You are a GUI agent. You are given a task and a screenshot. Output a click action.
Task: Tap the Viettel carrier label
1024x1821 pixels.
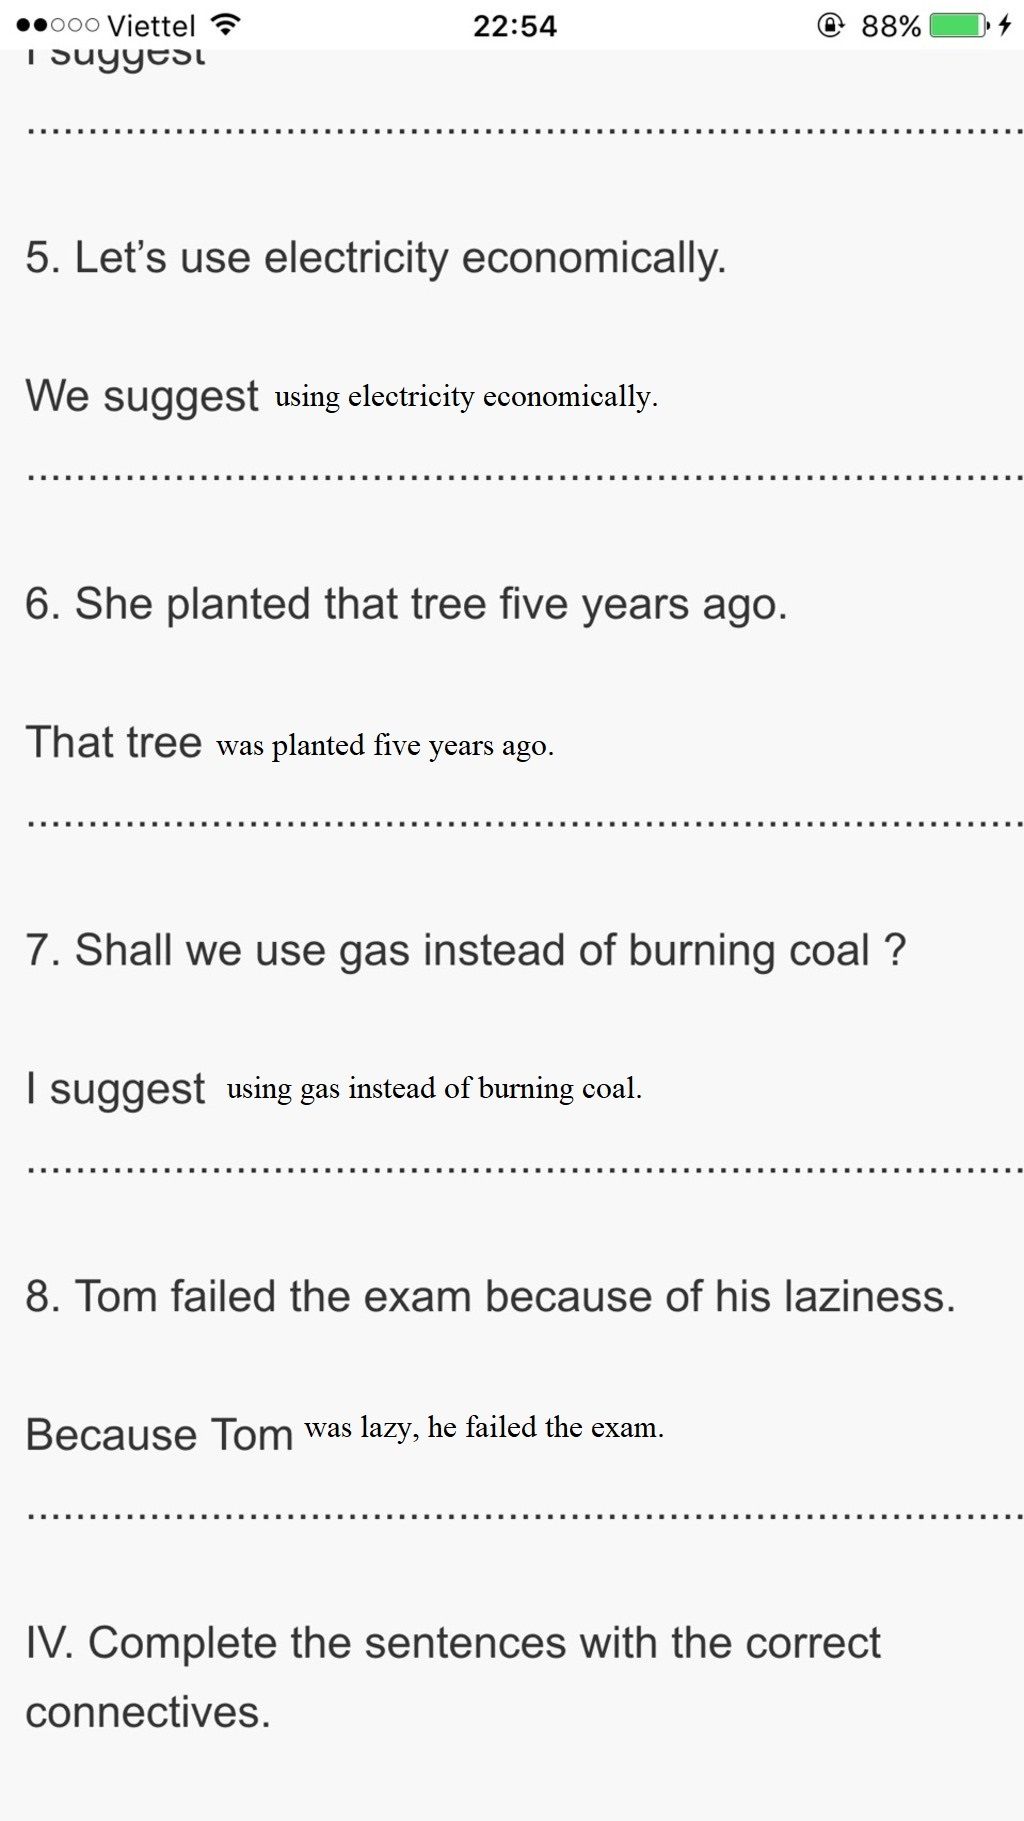coord(151,25)
